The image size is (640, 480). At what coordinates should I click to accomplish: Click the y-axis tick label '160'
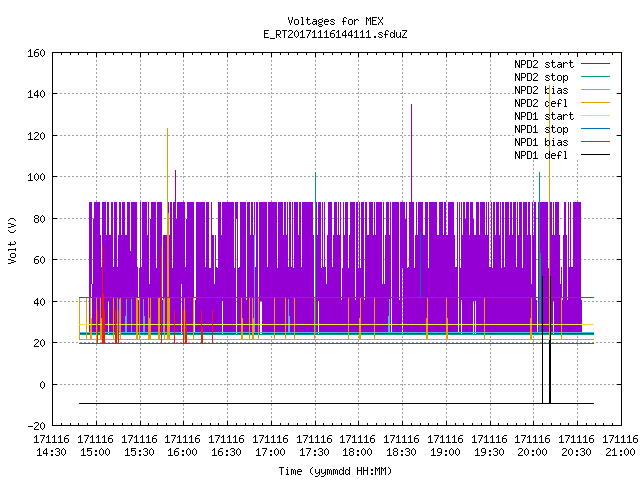tap(36, 53)
